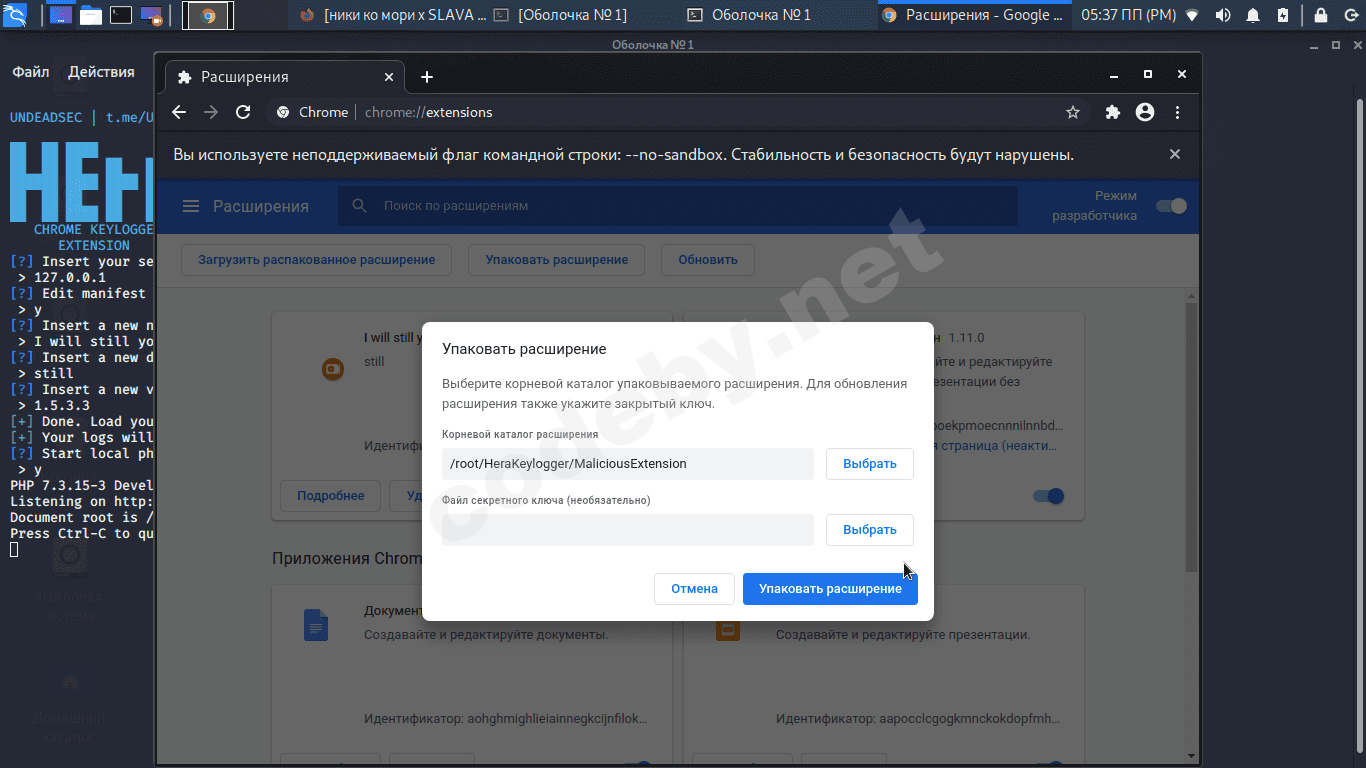Screen dimensions: 1366x768
Task: Turn off the enabled extension's blue toggle switch
Action: 1049,495
